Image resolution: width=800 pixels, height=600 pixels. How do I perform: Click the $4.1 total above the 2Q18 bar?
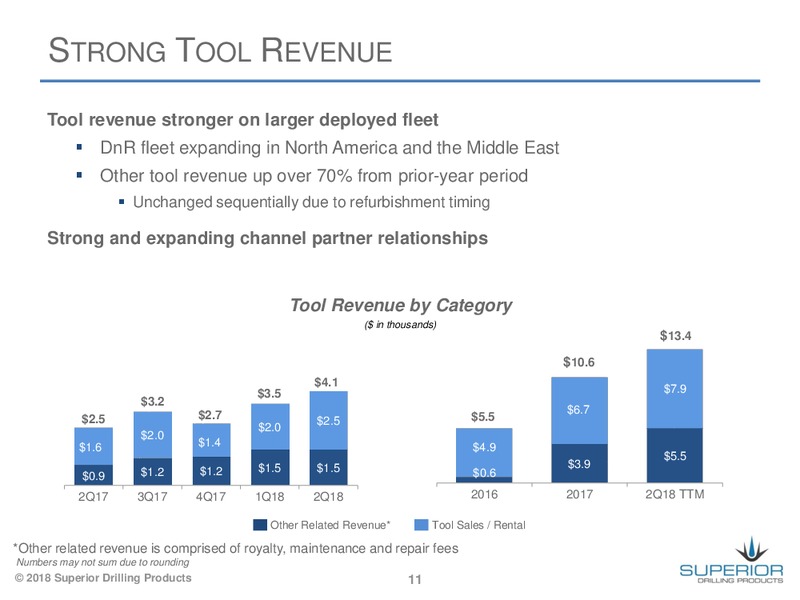click(x=326, y=382)
